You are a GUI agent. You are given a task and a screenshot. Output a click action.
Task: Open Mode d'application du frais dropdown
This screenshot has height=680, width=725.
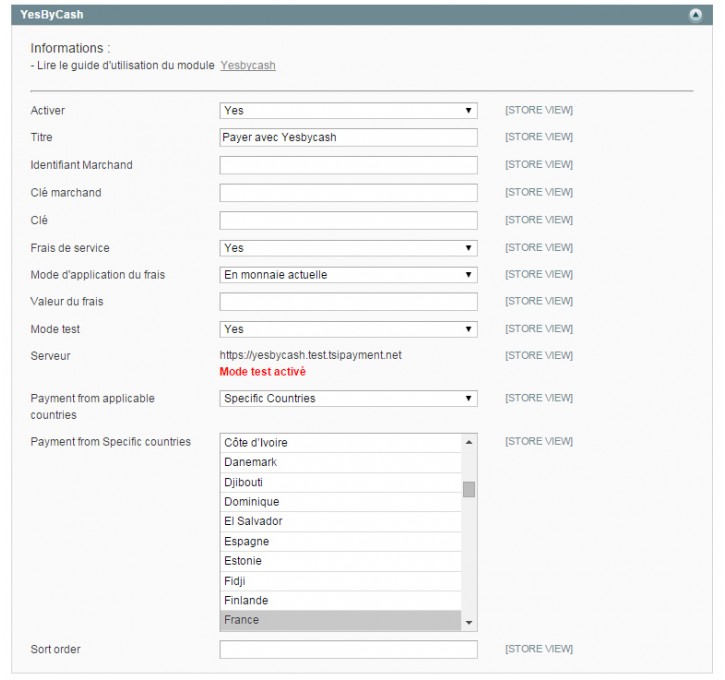coord(348,274)
